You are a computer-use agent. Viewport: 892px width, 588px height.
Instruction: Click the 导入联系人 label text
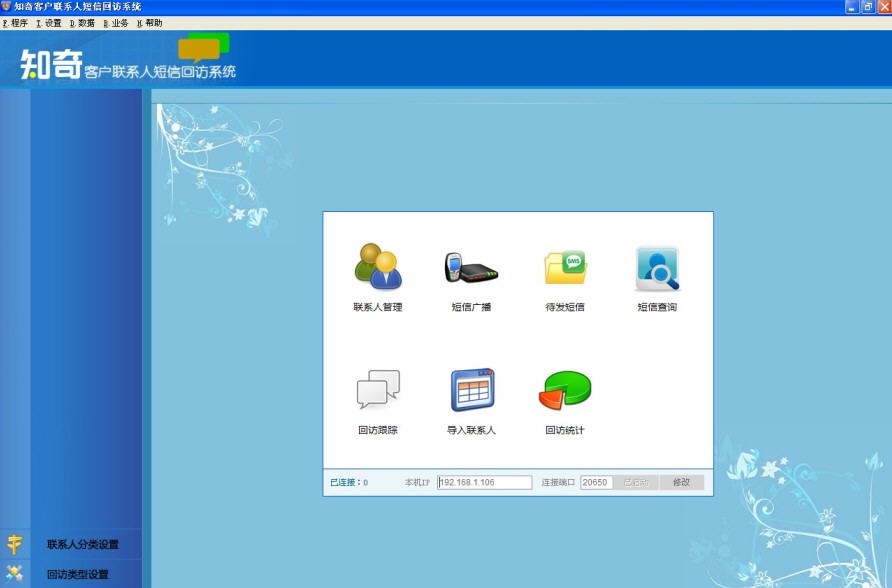(471, 430)
